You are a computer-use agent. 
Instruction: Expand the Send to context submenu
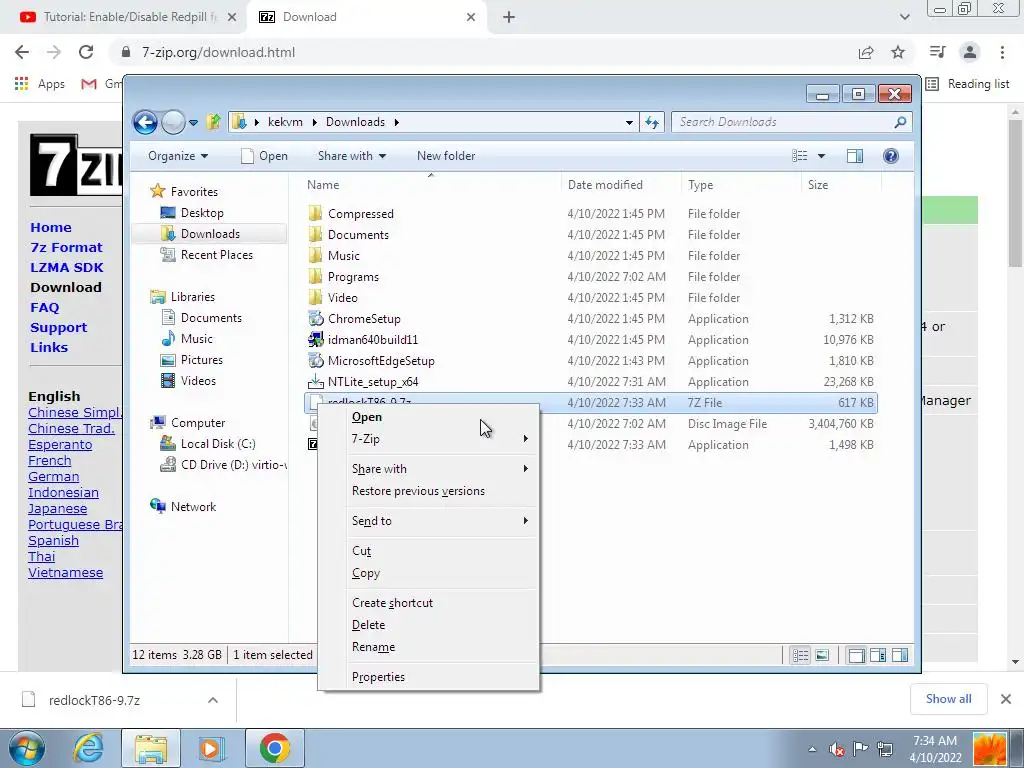tap(526, 520)
